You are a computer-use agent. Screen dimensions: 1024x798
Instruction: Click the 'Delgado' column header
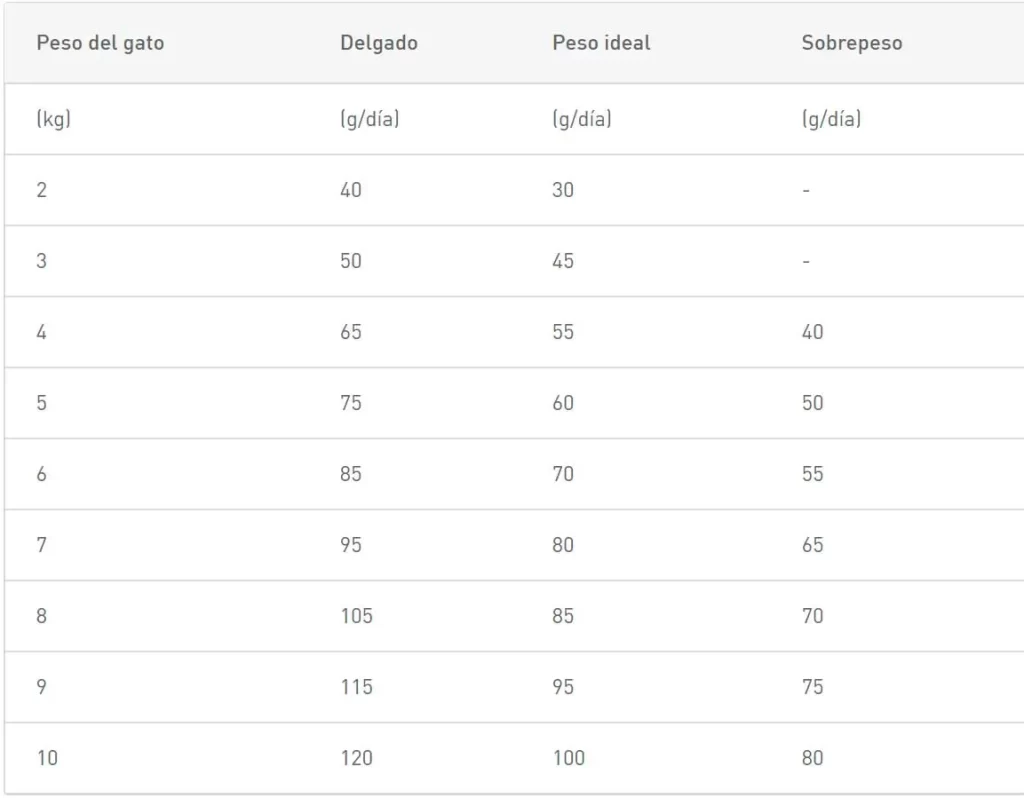click(379, 43)
